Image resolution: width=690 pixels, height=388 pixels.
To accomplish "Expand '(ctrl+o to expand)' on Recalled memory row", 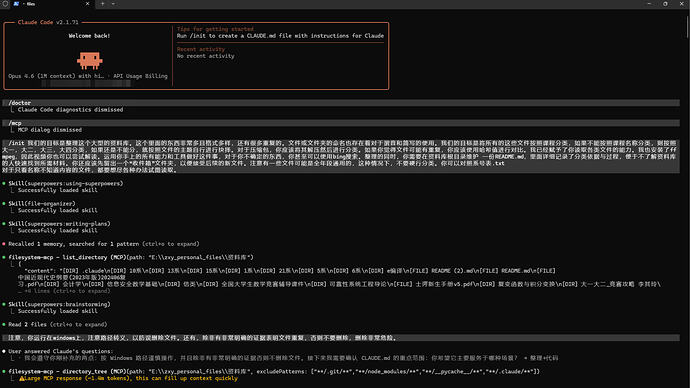I will 171,244.
